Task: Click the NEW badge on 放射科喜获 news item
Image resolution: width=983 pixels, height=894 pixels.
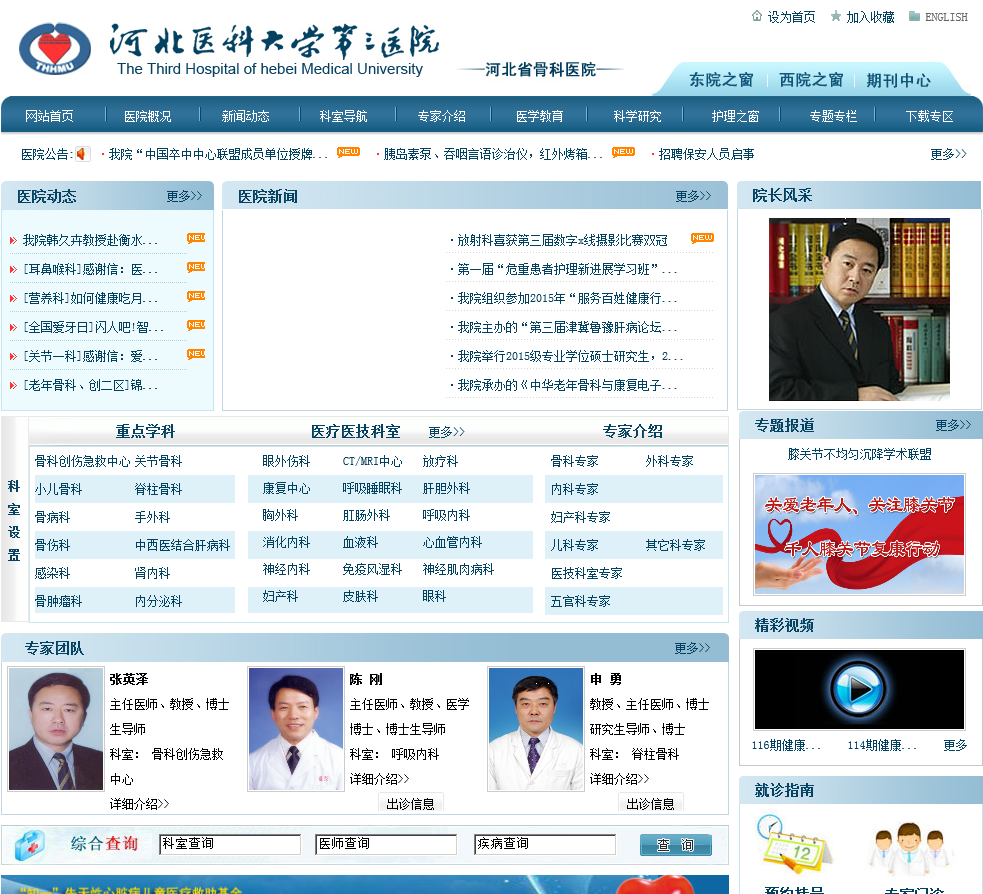Action: (702, 238)
